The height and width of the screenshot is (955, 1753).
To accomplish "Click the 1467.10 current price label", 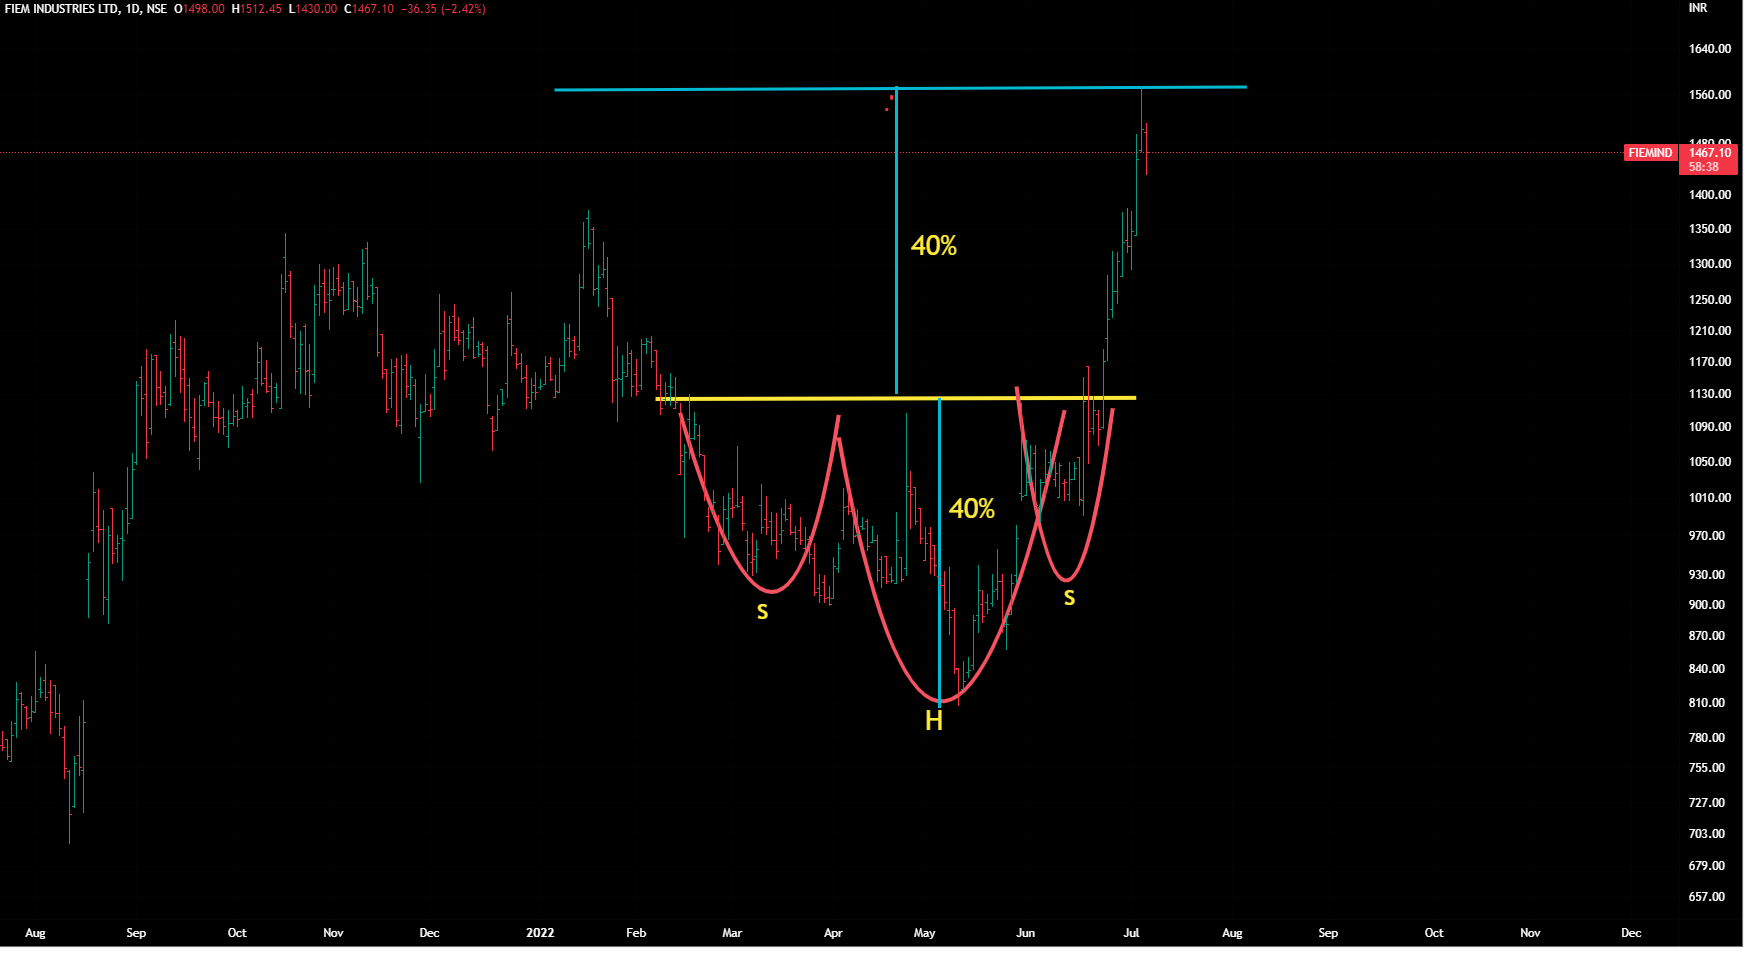I will (x=1709, y=153).
